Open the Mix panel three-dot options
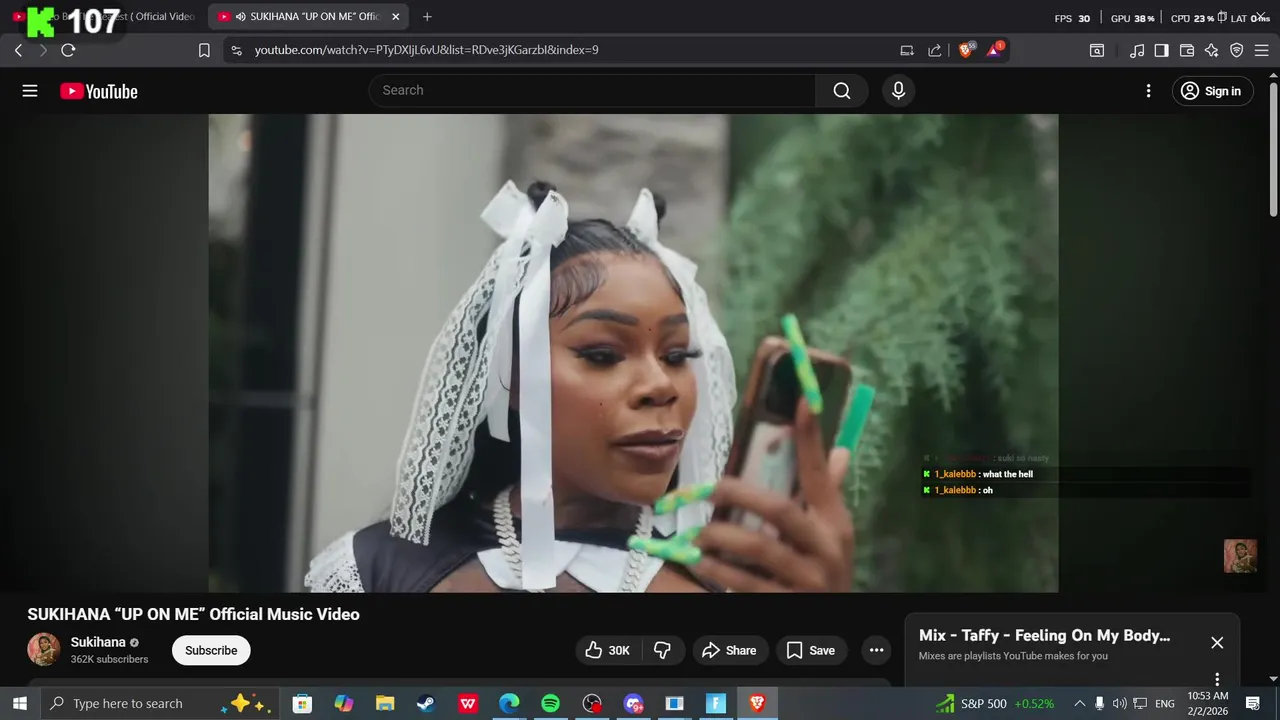This screenshot has width=1280, height=720. point(1217,679)
